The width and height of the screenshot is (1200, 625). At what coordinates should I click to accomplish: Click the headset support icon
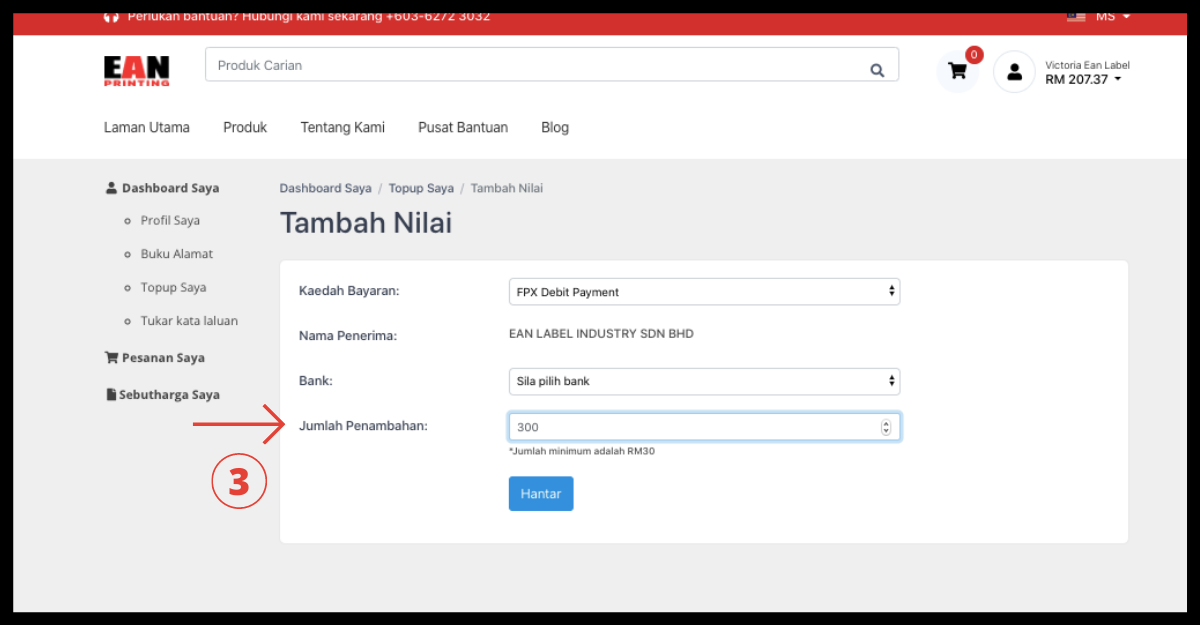coord(111,17)
